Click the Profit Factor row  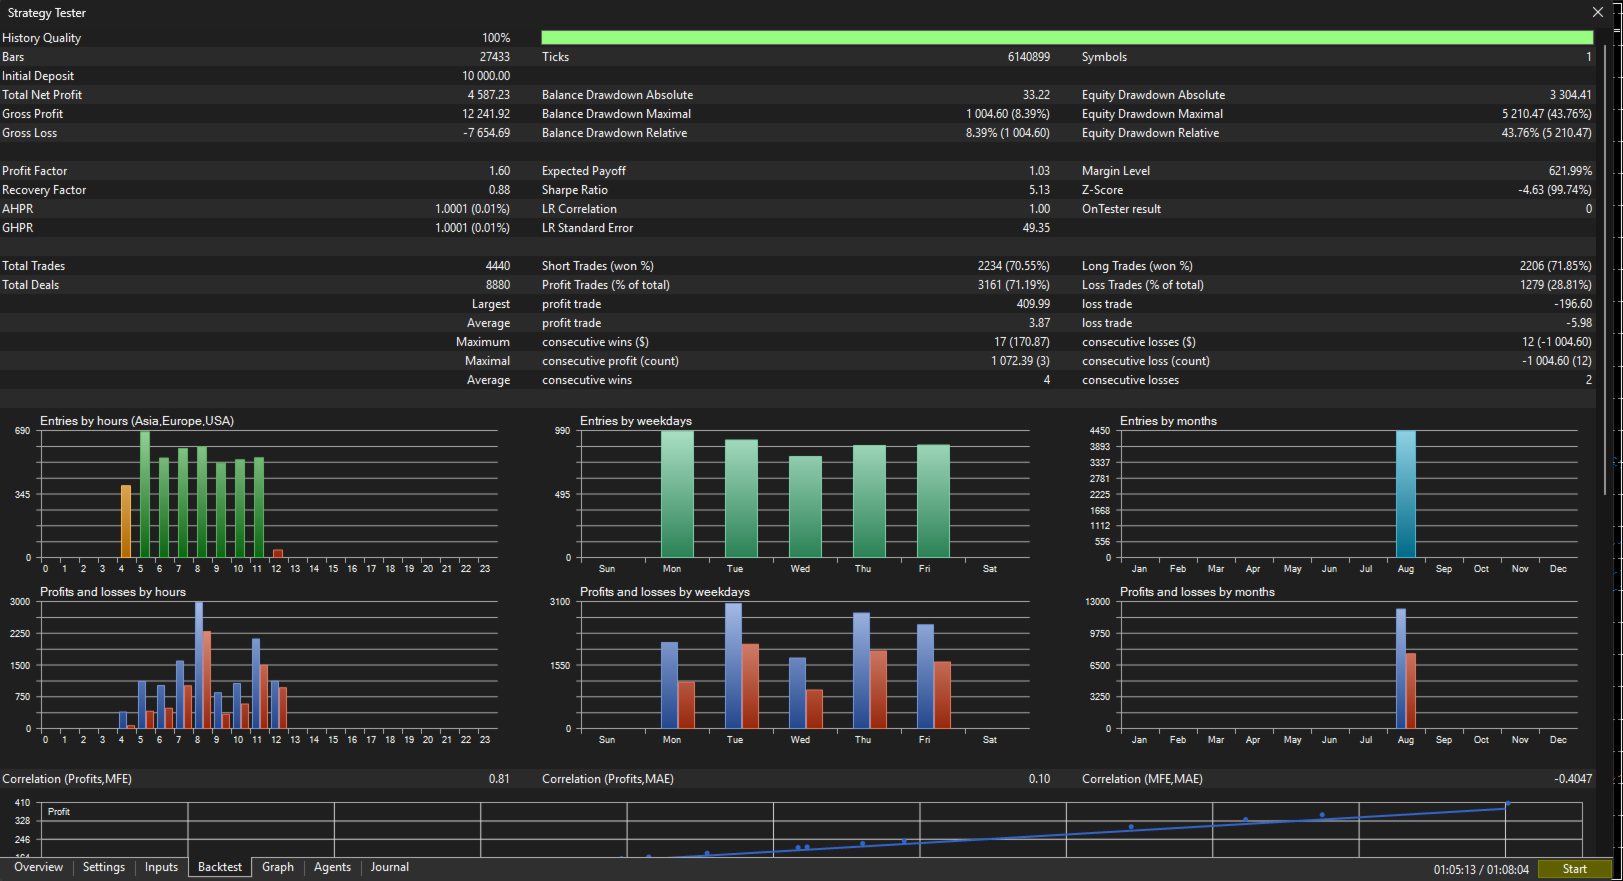pos(256,171)
